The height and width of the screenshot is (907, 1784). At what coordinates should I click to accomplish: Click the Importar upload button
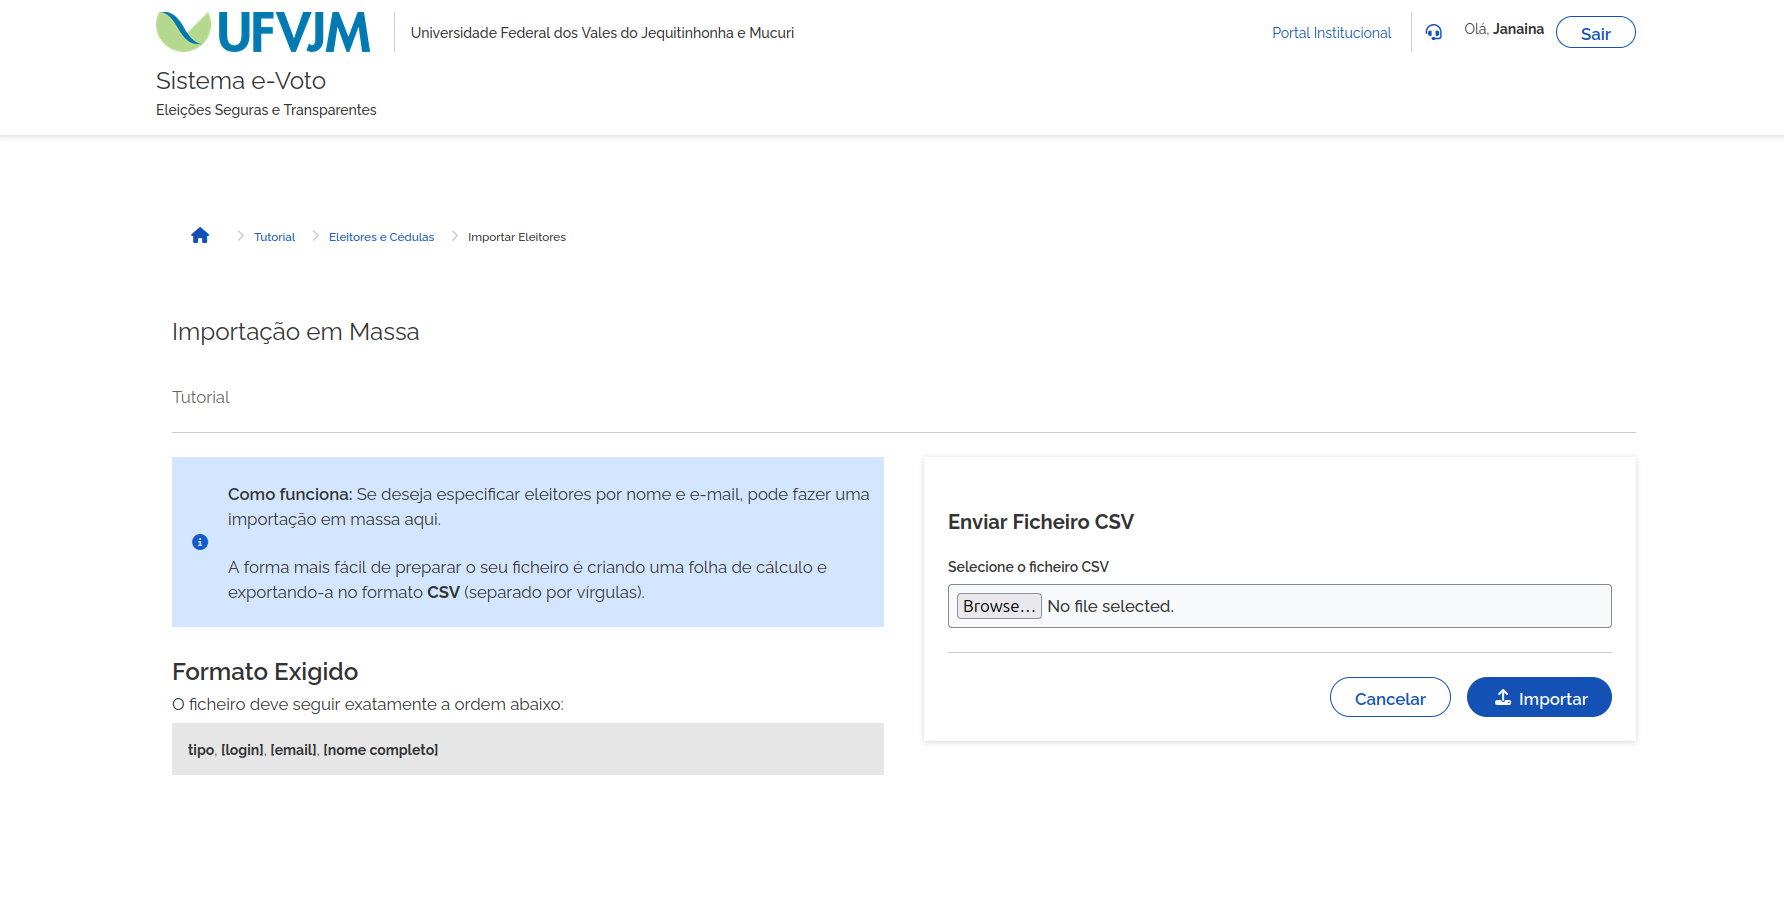pyautogui.click(x=1539, y=697)
